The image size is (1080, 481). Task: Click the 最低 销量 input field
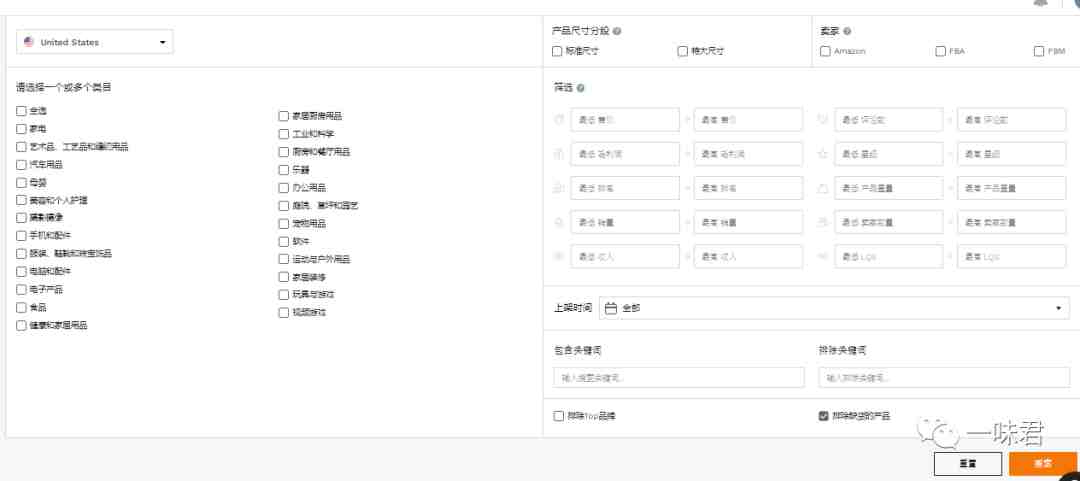pyautogui.click(x=625, y=223)
